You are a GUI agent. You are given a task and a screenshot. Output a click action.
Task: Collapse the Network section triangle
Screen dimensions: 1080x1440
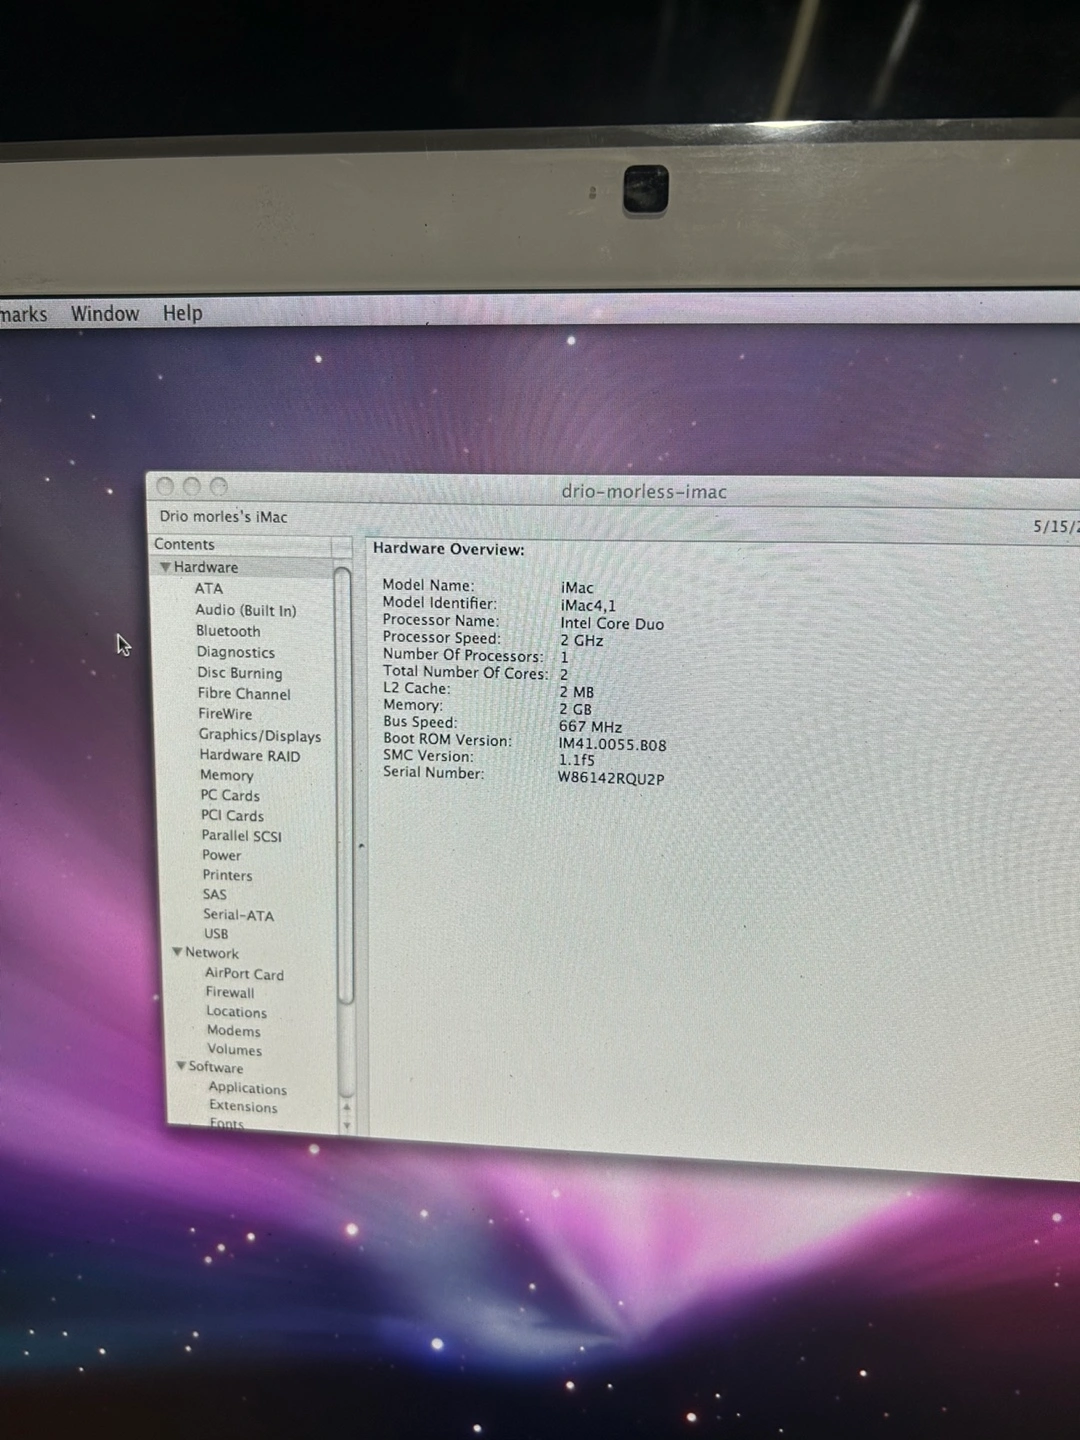coord(177,952)
